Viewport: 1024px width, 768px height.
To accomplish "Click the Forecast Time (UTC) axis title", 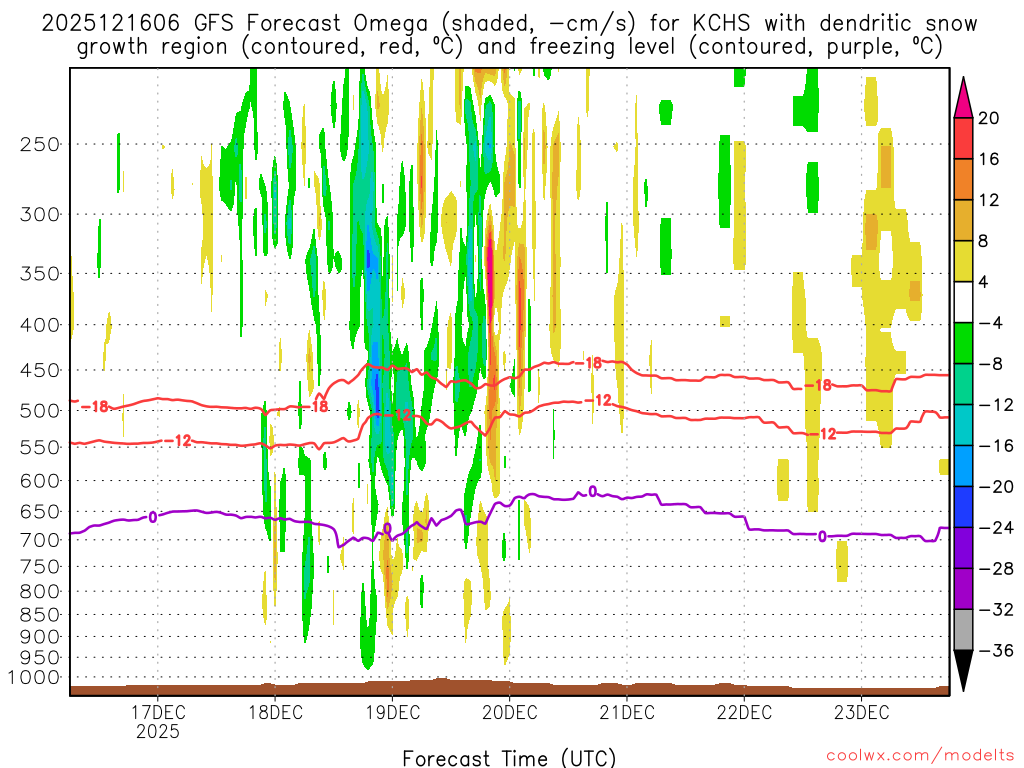I will [509, 758].
